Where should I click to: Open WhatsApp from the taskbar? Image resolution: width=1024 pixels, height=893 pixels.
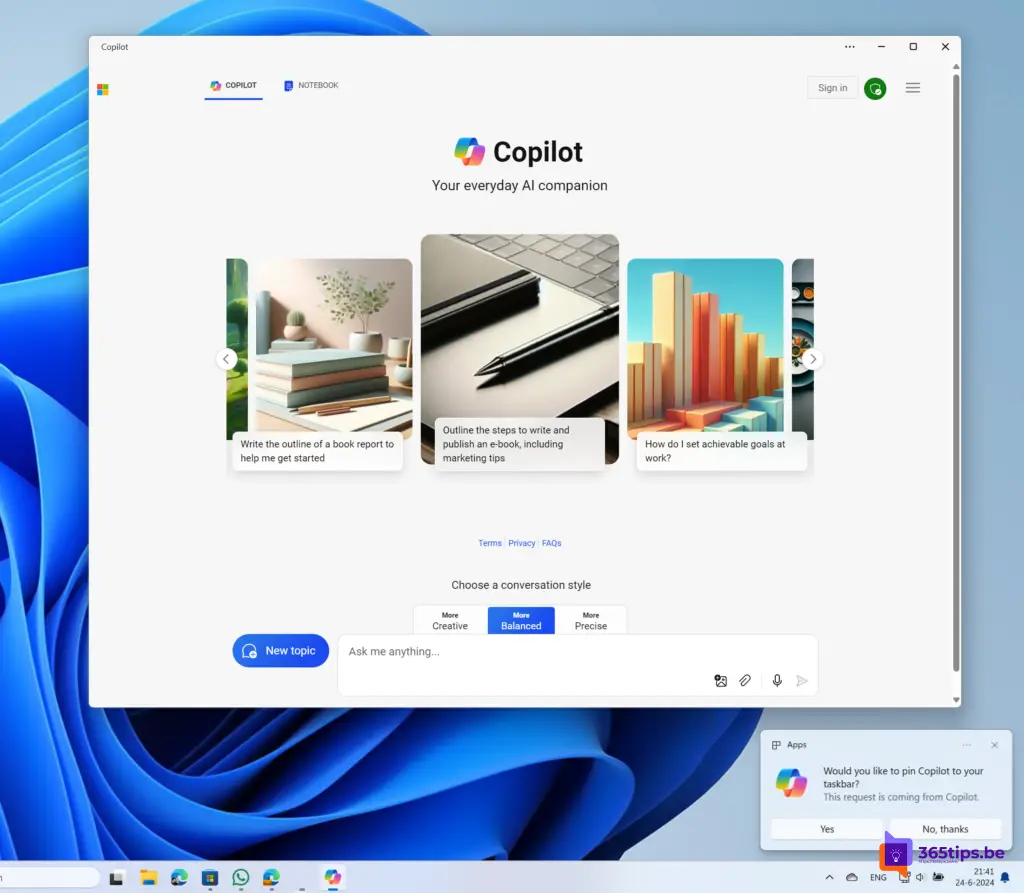point(240,878)
